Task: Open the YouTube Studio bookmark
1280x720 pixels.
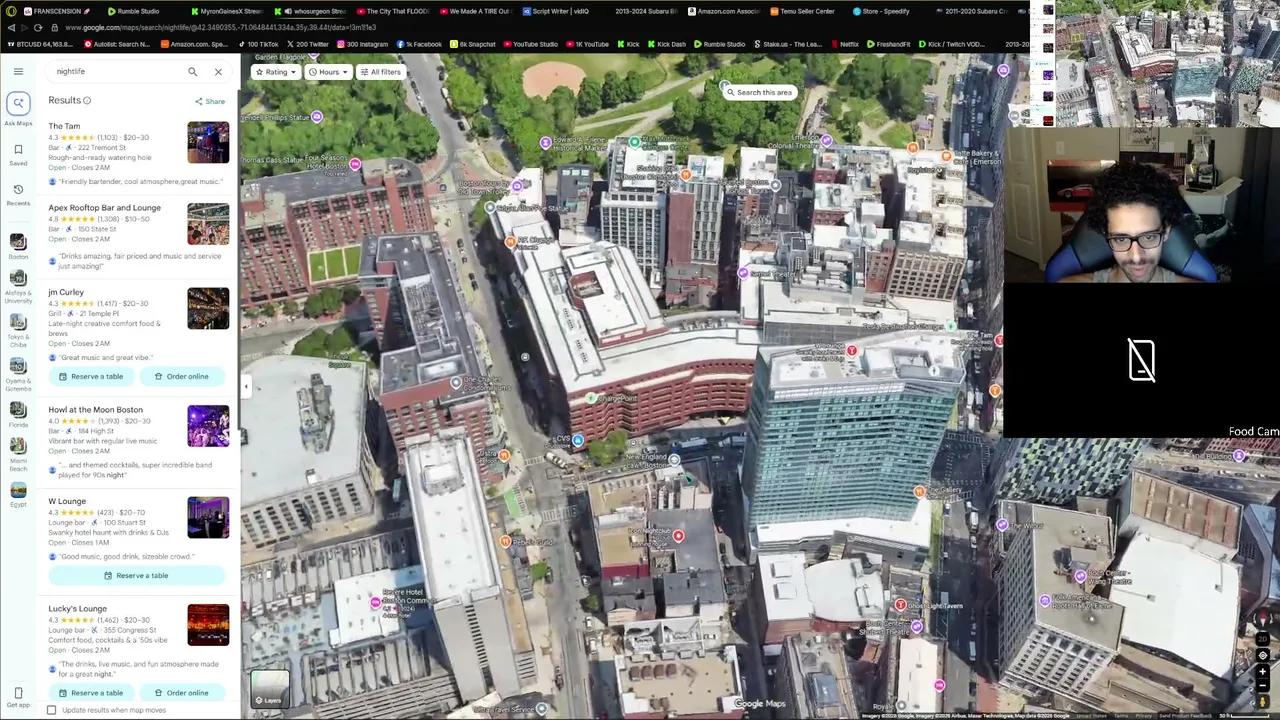Action: click(x=529, y=44)
